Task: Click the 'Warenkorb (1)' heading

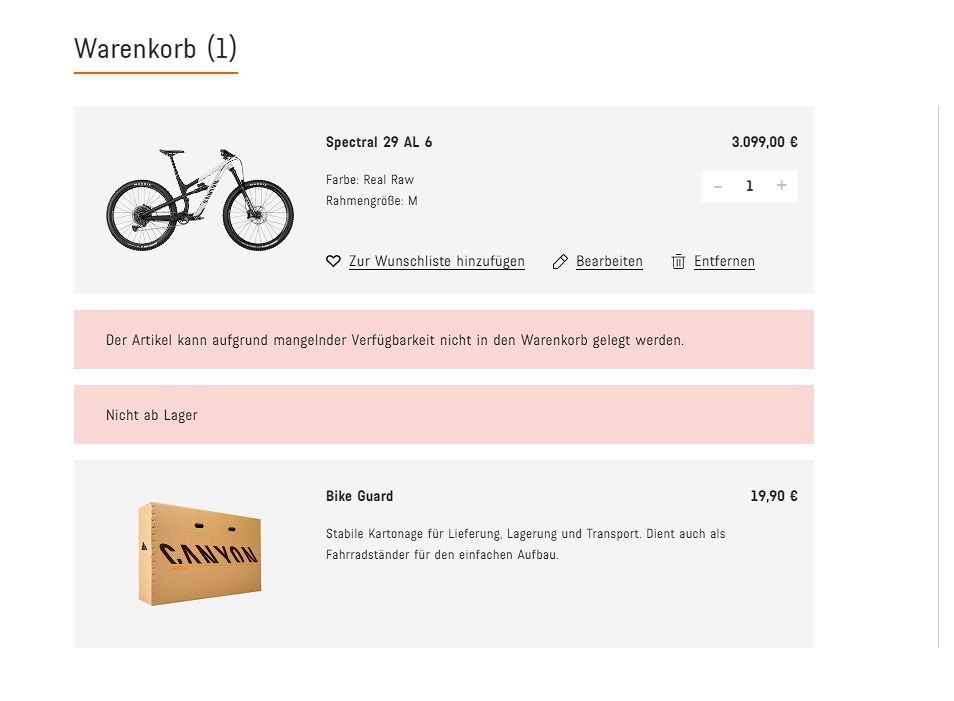Action: click(156, 48)
